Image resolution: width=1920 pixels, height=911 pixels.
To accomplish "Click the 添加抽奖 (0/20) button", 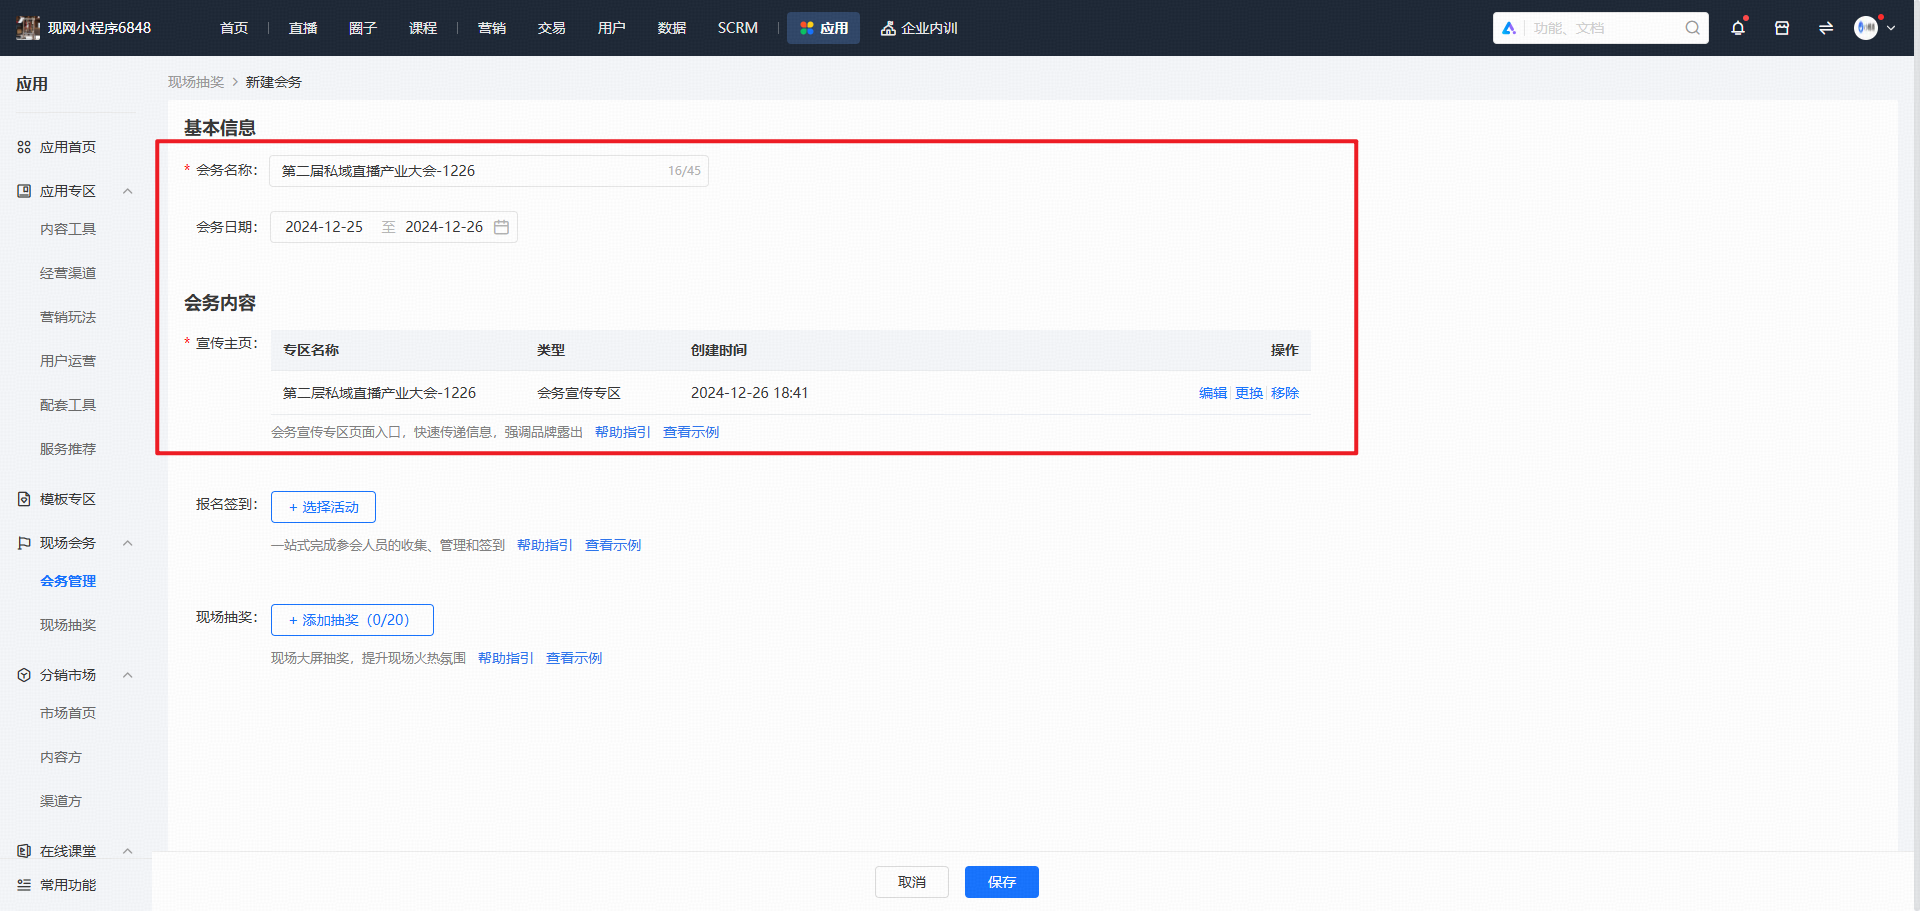I will click(352, 620).
